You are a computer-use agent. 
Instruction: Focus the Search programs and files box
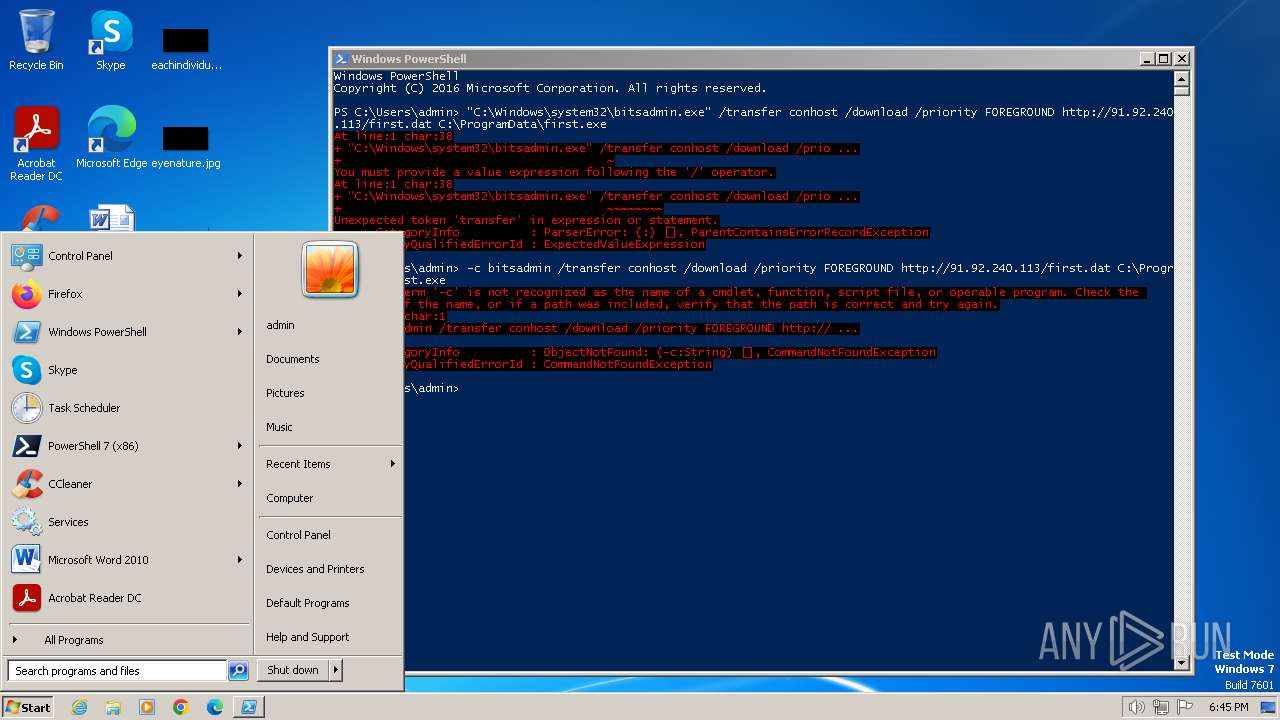point(116,671)
